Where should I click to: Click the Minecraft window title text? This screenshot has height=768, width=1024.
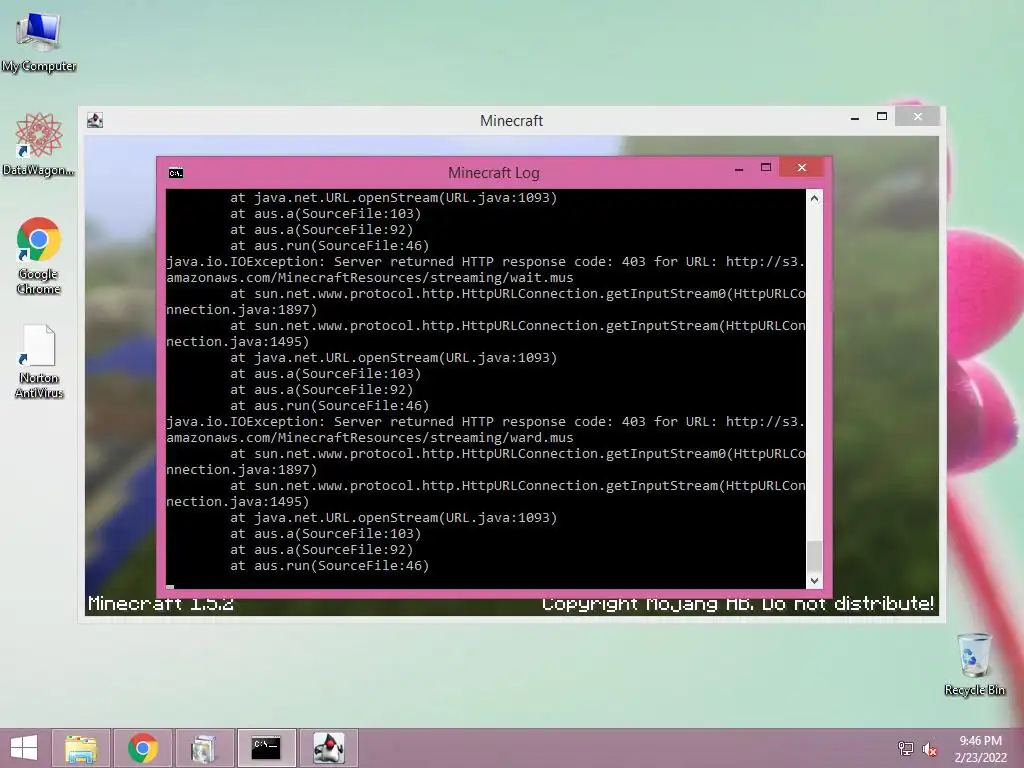pos(511,121)
